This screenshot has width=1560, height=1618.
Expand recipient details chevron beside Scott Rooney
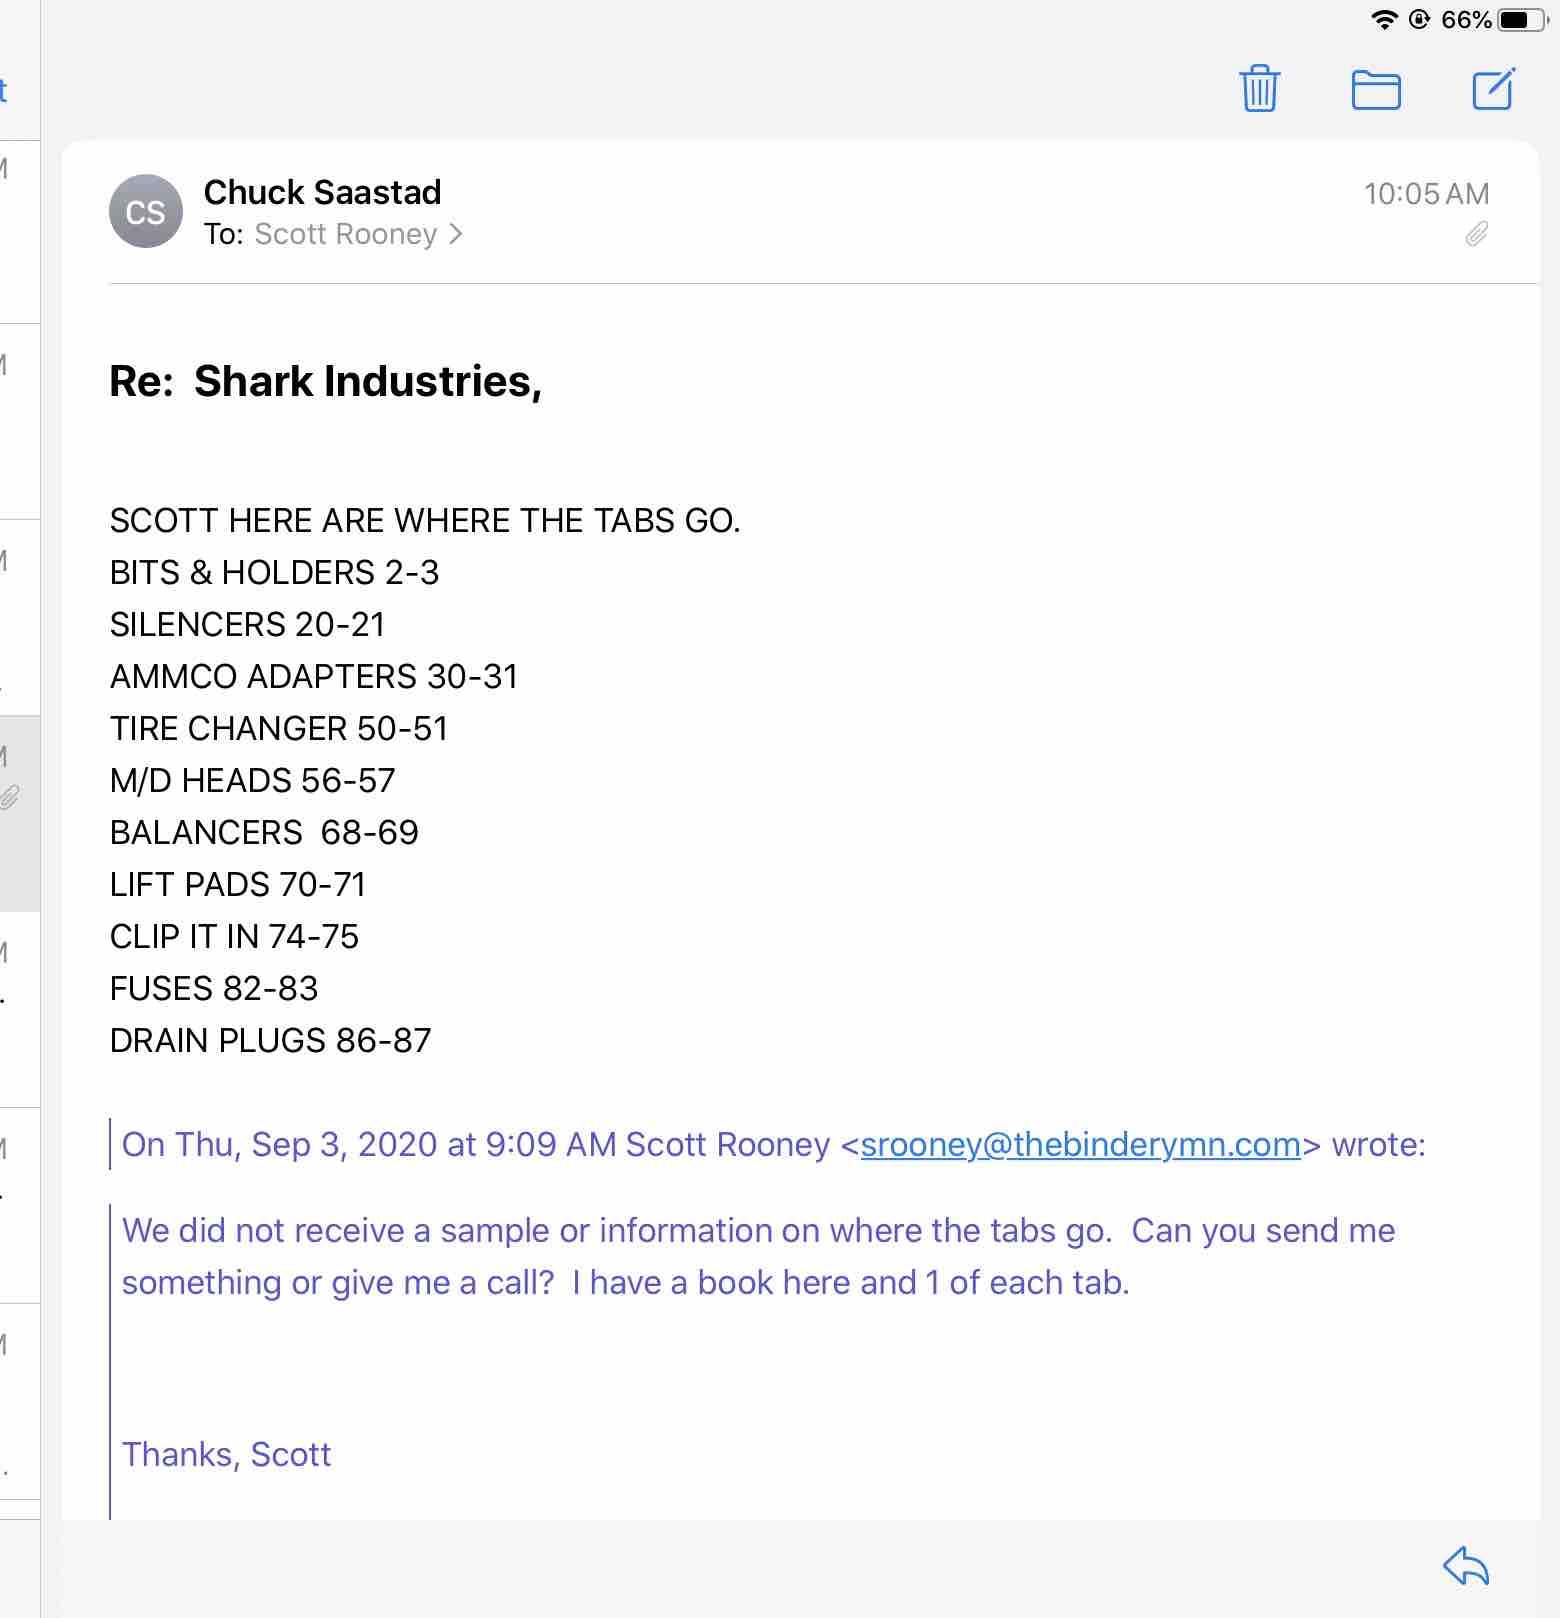click(456, 234)
